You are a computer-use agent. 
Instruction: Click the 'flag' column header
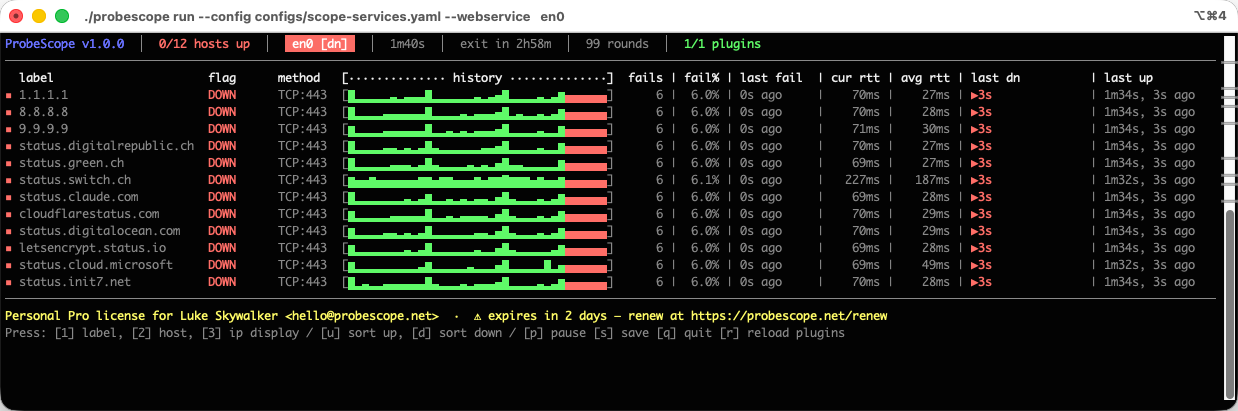(222, 78)
